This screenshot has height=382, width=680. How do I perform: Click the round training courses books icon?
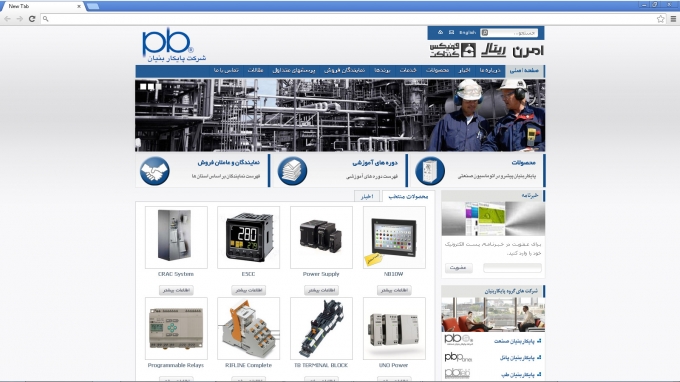292,171
